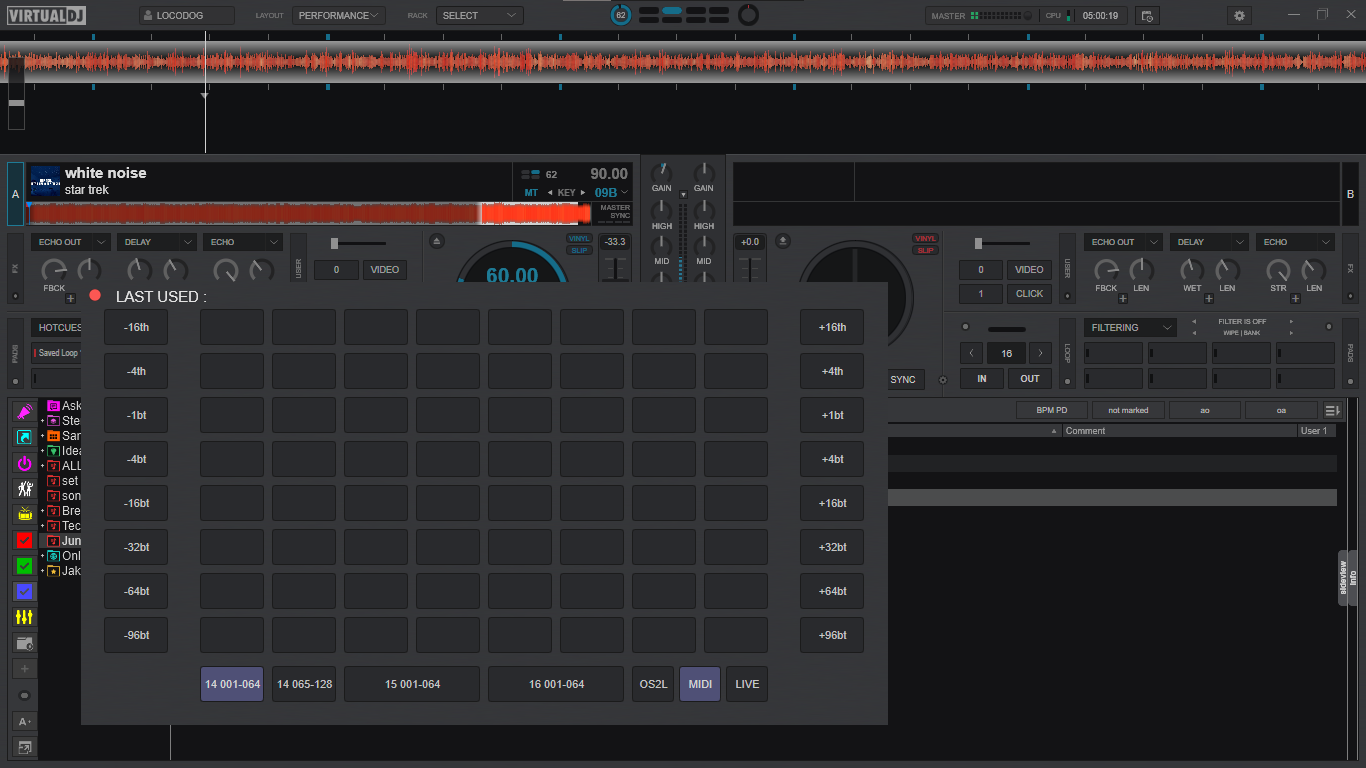This screenshot has width=1366, height=768.
Task: Select the 15 001-064 page tab
Action: click(x=412, y=684)
